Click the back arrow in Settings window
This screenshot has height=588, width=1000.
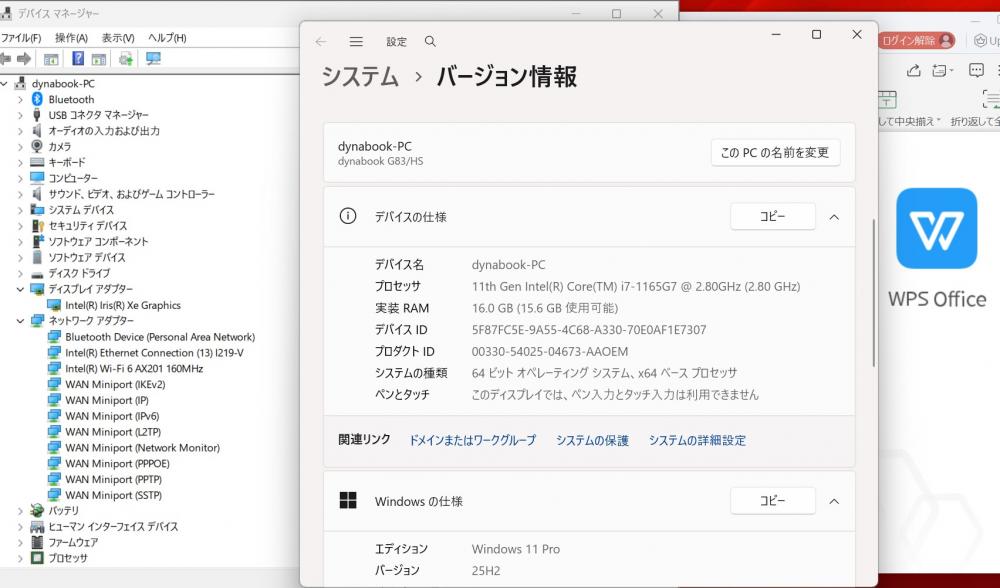click(x=321, y=42)
